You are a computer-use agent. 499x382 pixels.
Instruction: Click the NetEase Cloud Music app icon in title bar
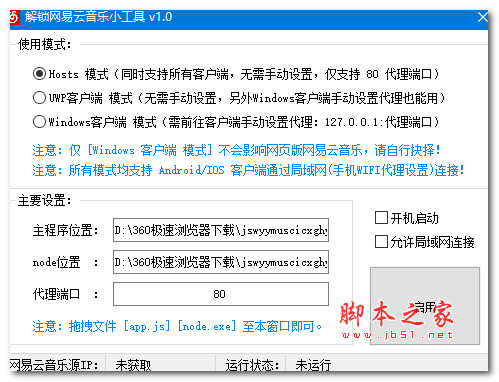(x=14, y=17)
